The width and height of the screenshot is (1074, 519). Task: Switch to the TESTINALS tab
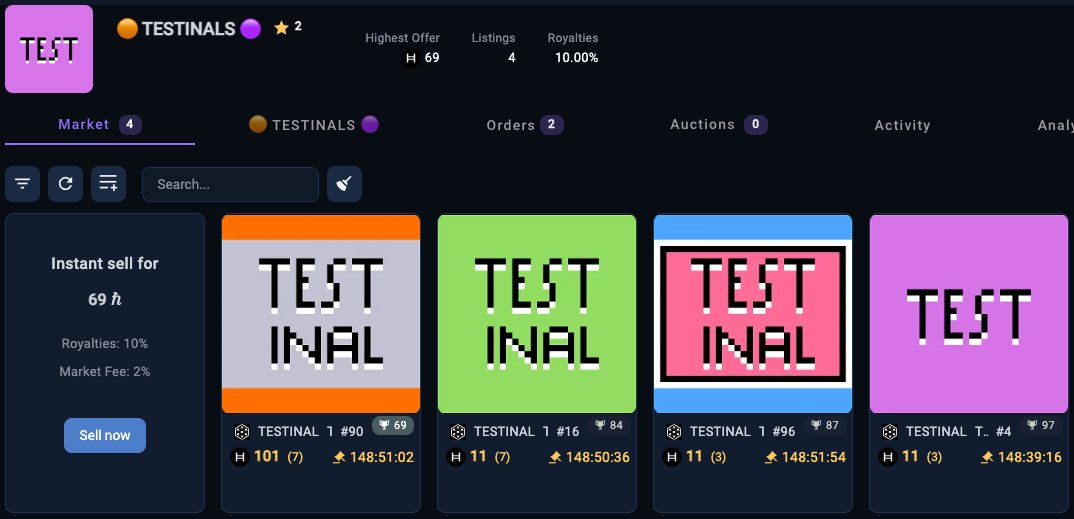click(314, 125)
